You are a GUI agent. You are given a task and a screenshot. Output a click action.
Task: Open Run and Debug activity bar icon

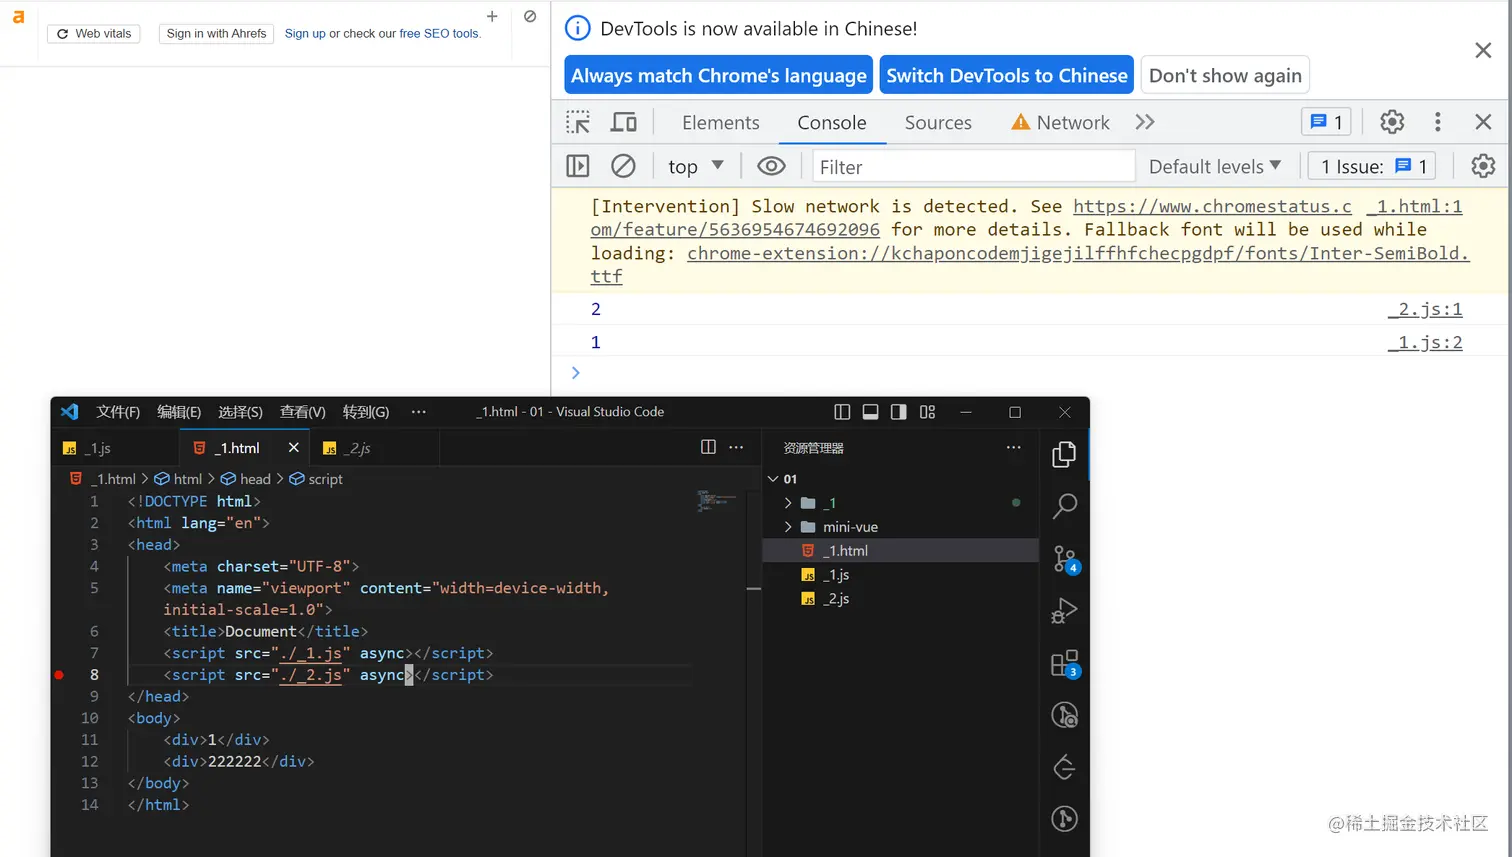(x=1064, y=610)
